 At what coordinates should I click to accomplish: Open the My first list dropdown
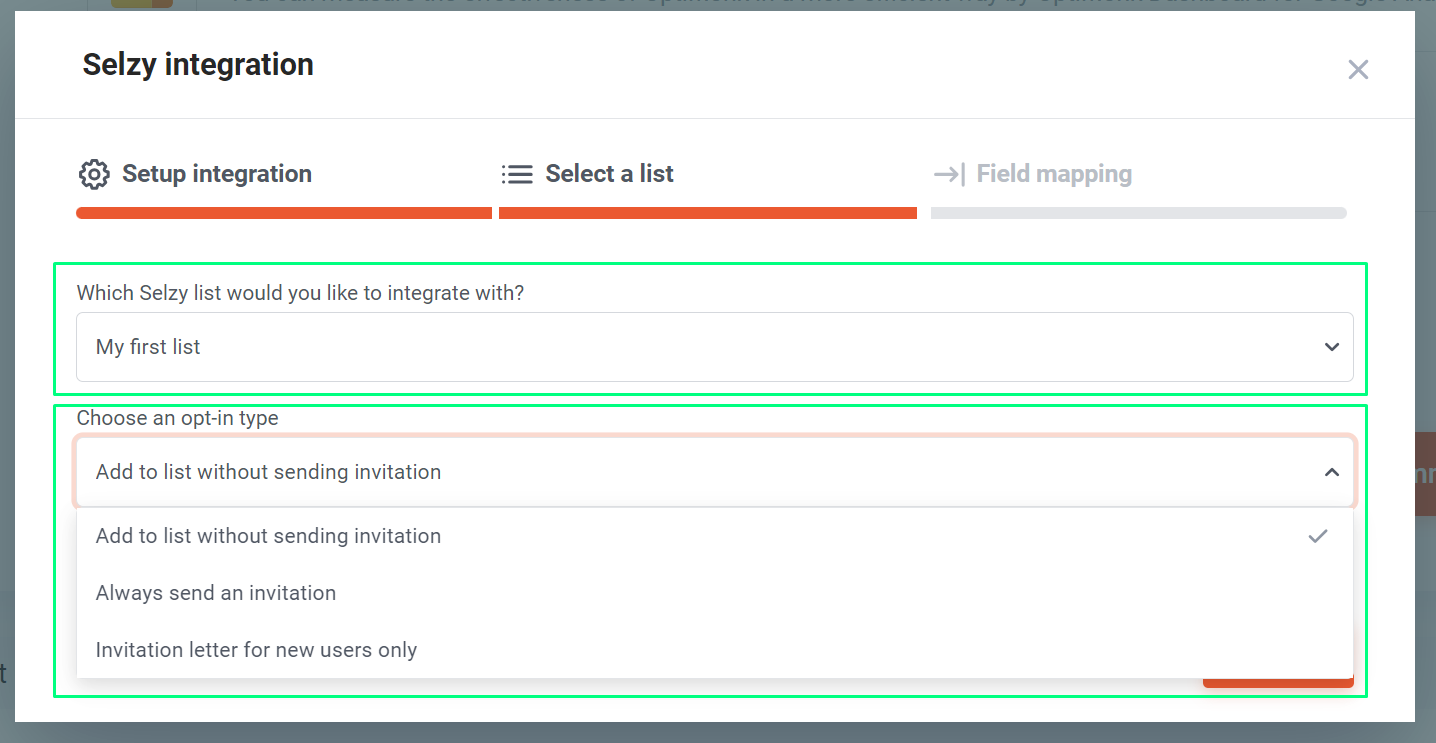tap(715, 347)
